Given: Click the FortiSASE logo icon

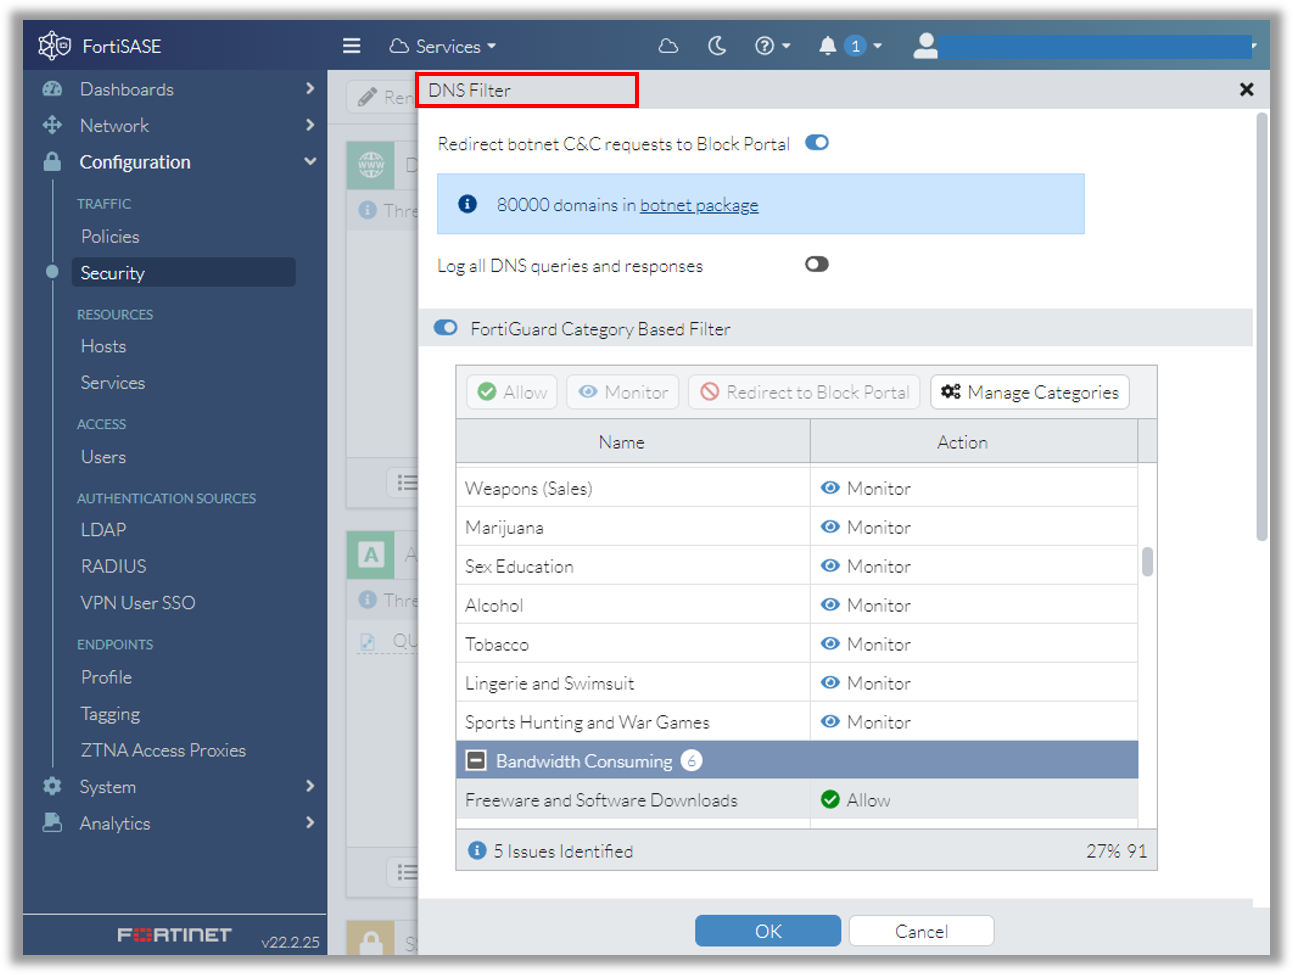Looking at the screenshot, I should click(54, 46).
